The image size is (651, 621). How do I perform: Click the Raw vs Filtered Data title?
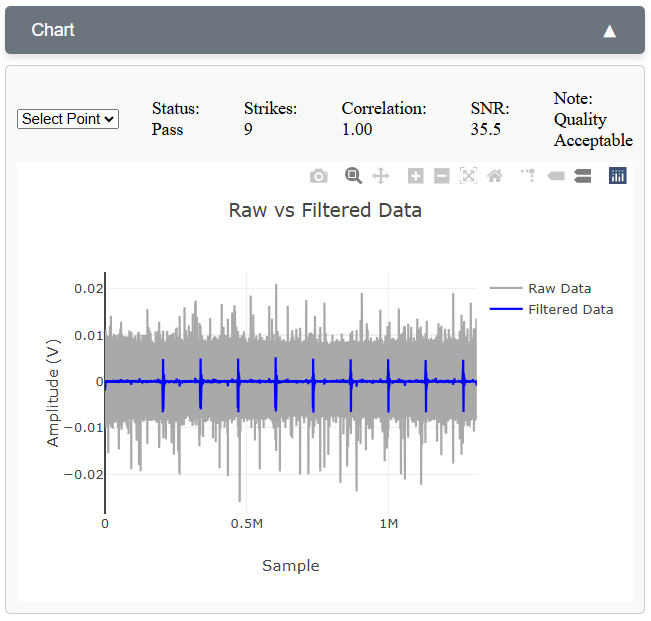pyautogui.click(x=325, y=210)
